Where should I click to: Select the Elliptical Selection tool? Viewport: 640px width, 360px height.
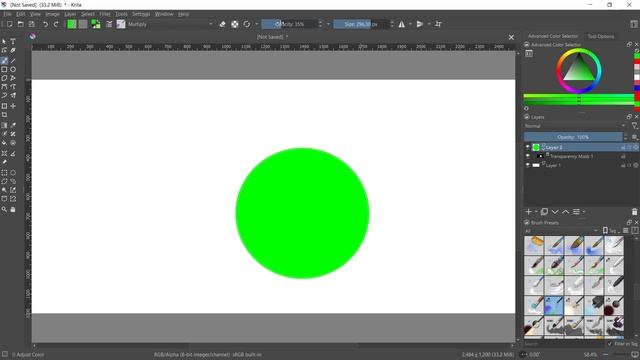click(13, 173)
